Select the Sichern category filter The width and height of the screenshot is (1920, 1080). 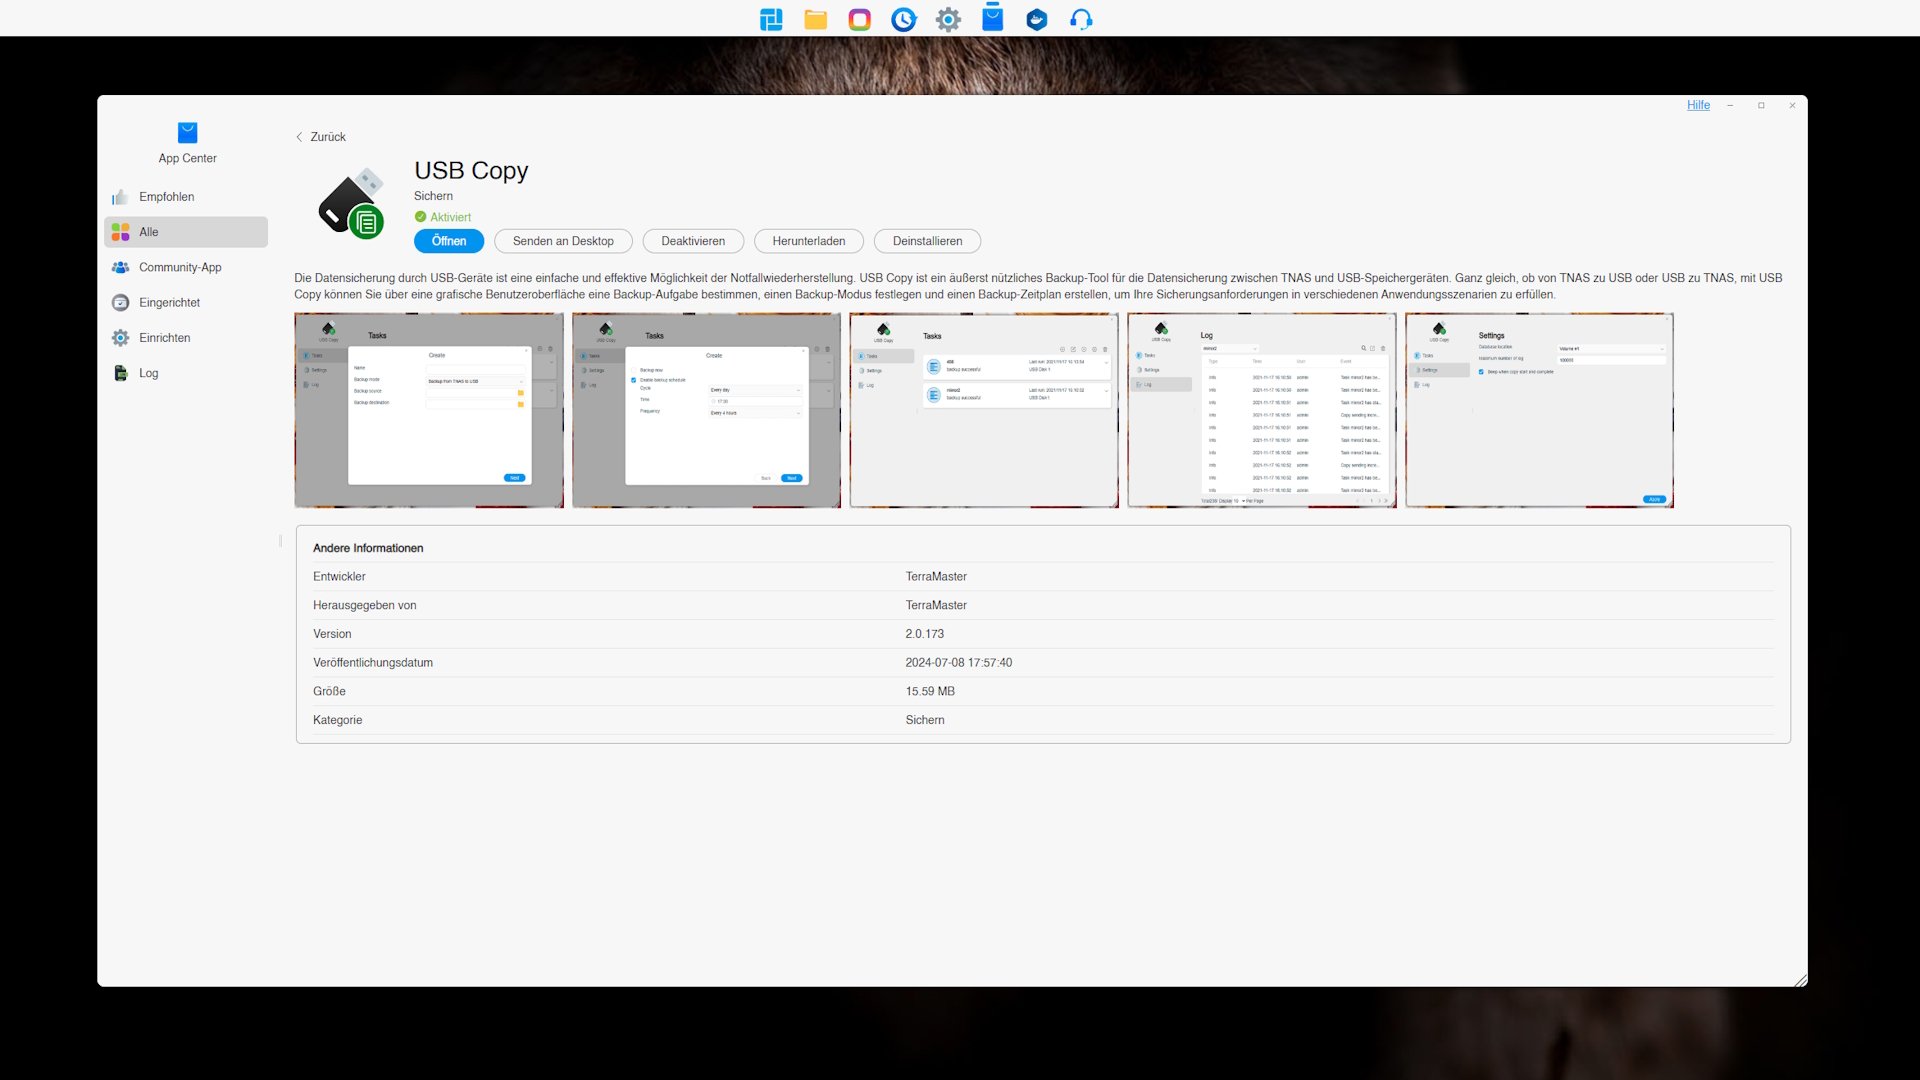pos(433,195)
